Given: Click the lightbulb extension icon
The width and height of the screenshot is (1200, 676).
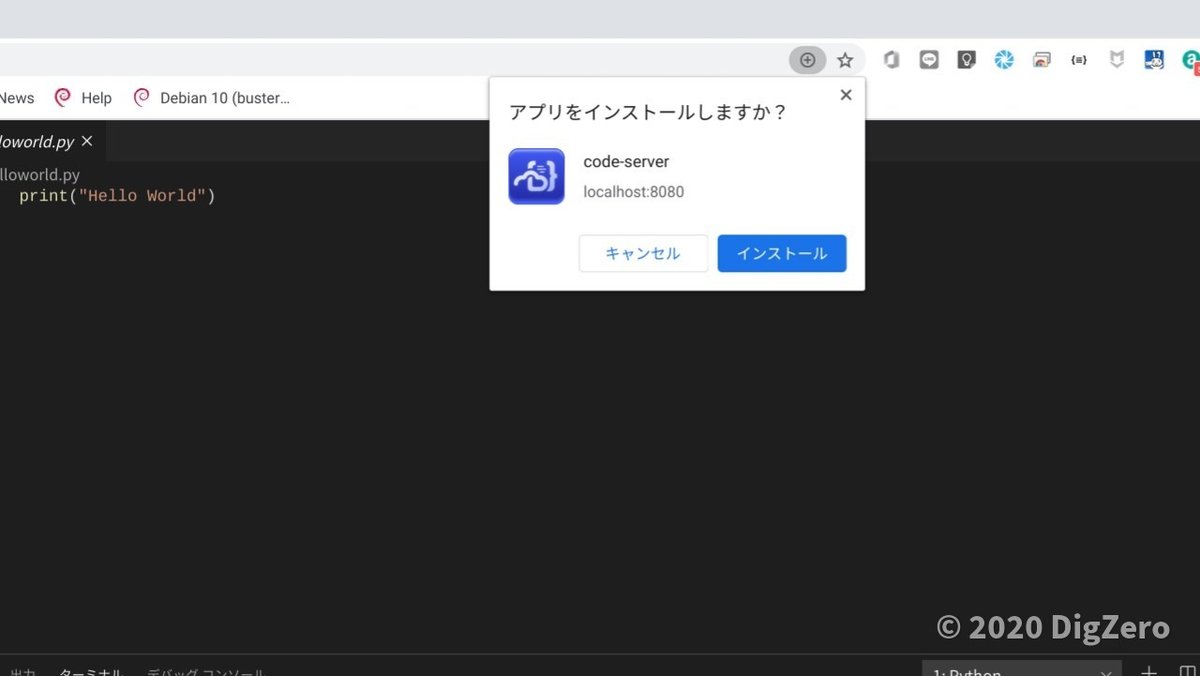Looking at the screenshot, I should 966,60.
